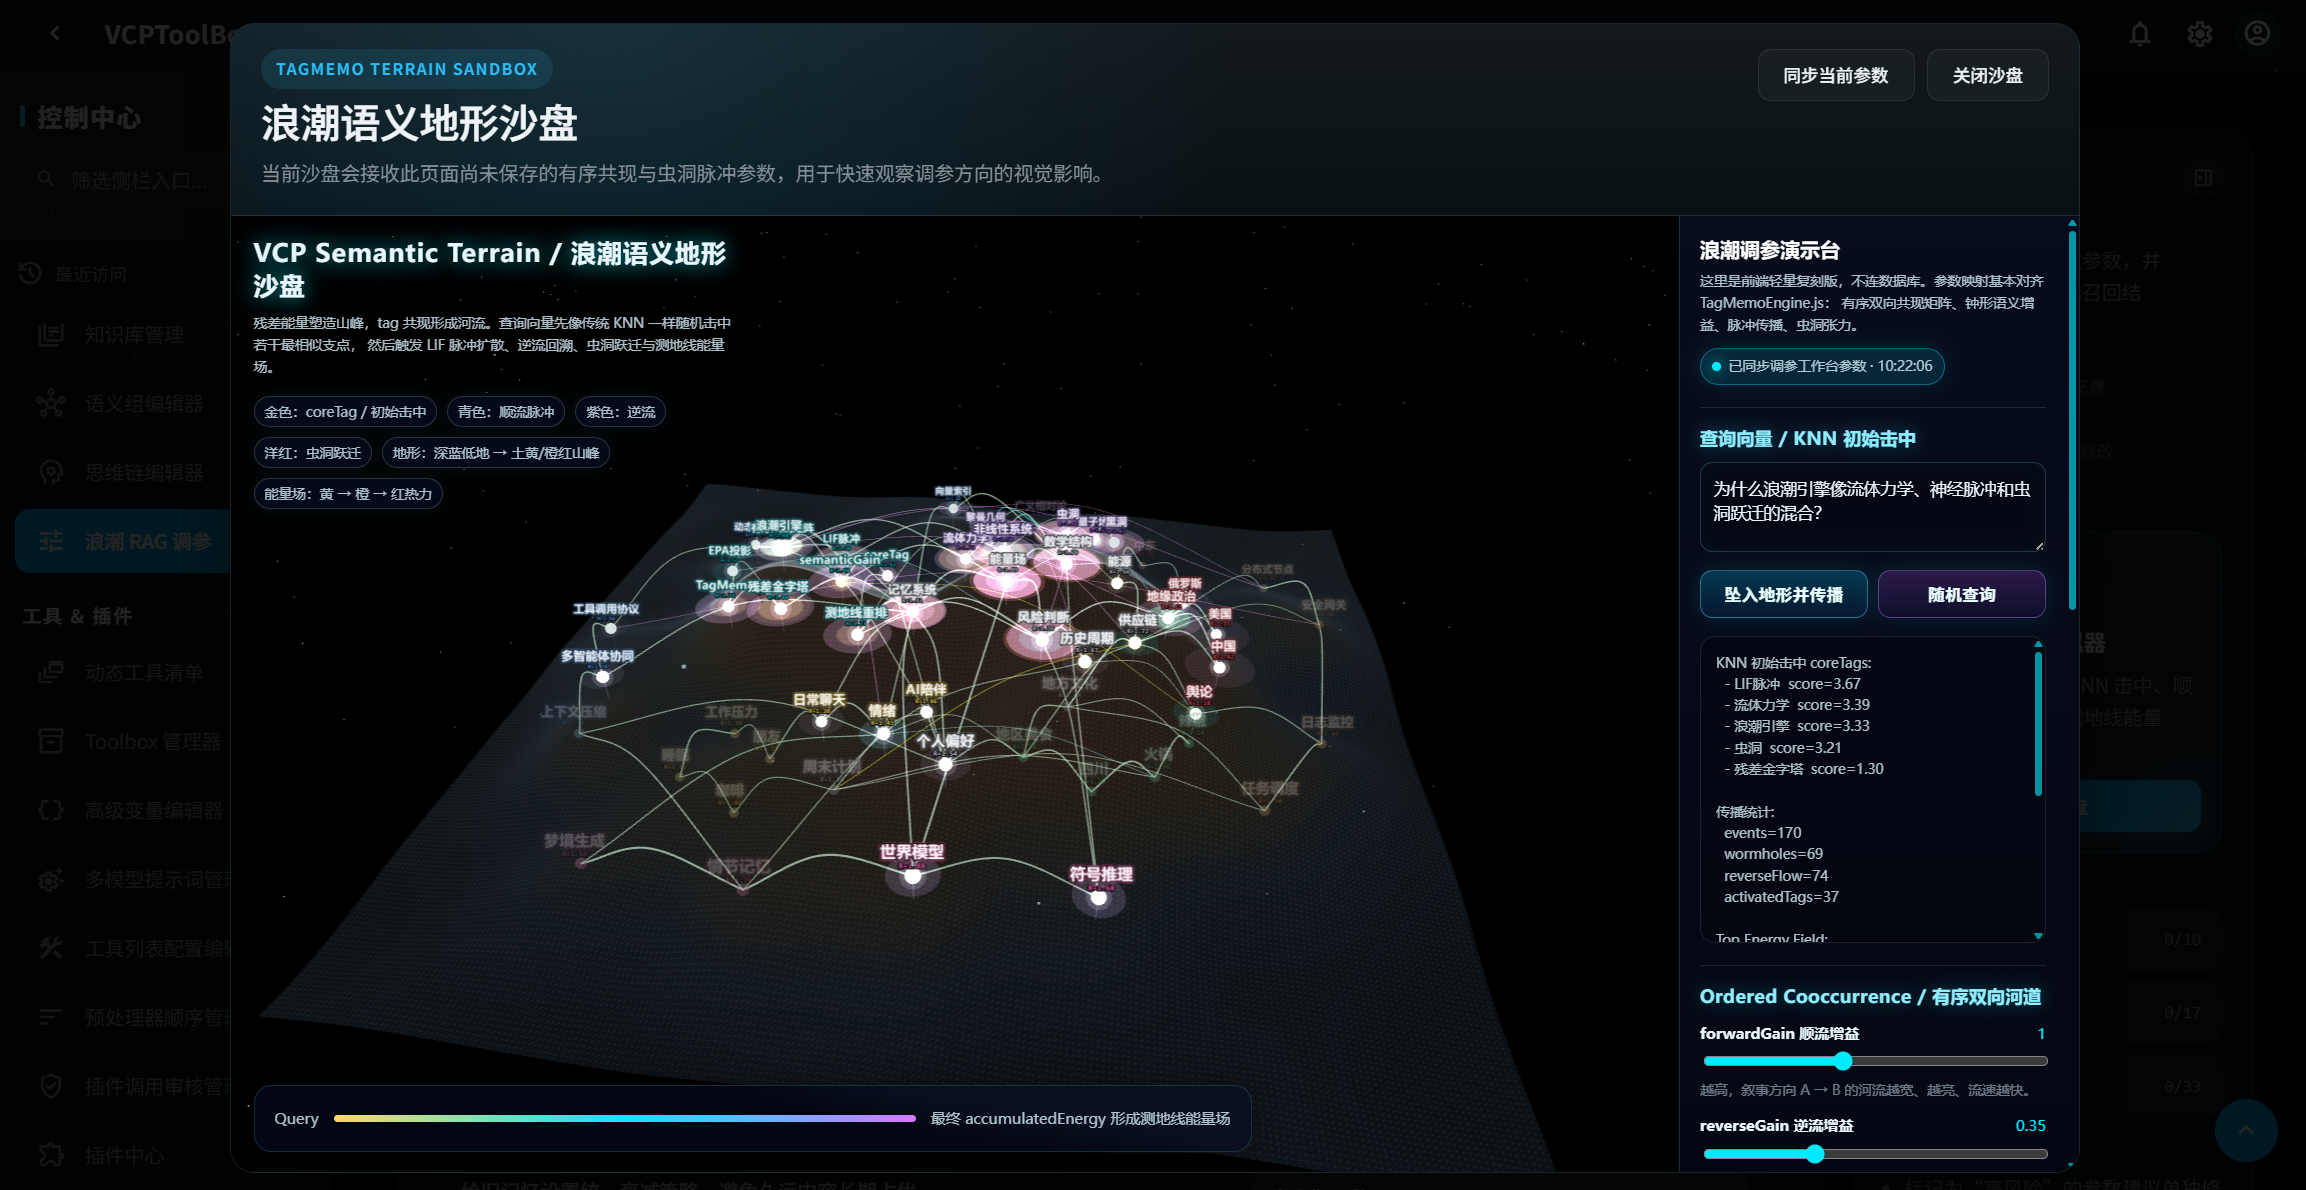Screen dimensions: 2306x1190
Task: Click the right panel vertical scrollbar
Action: coord(2072,420)
